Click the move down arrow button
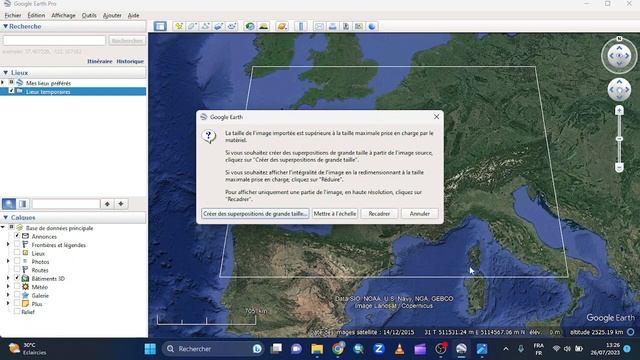The image size is (640, 360). click(x=121, y=204)
